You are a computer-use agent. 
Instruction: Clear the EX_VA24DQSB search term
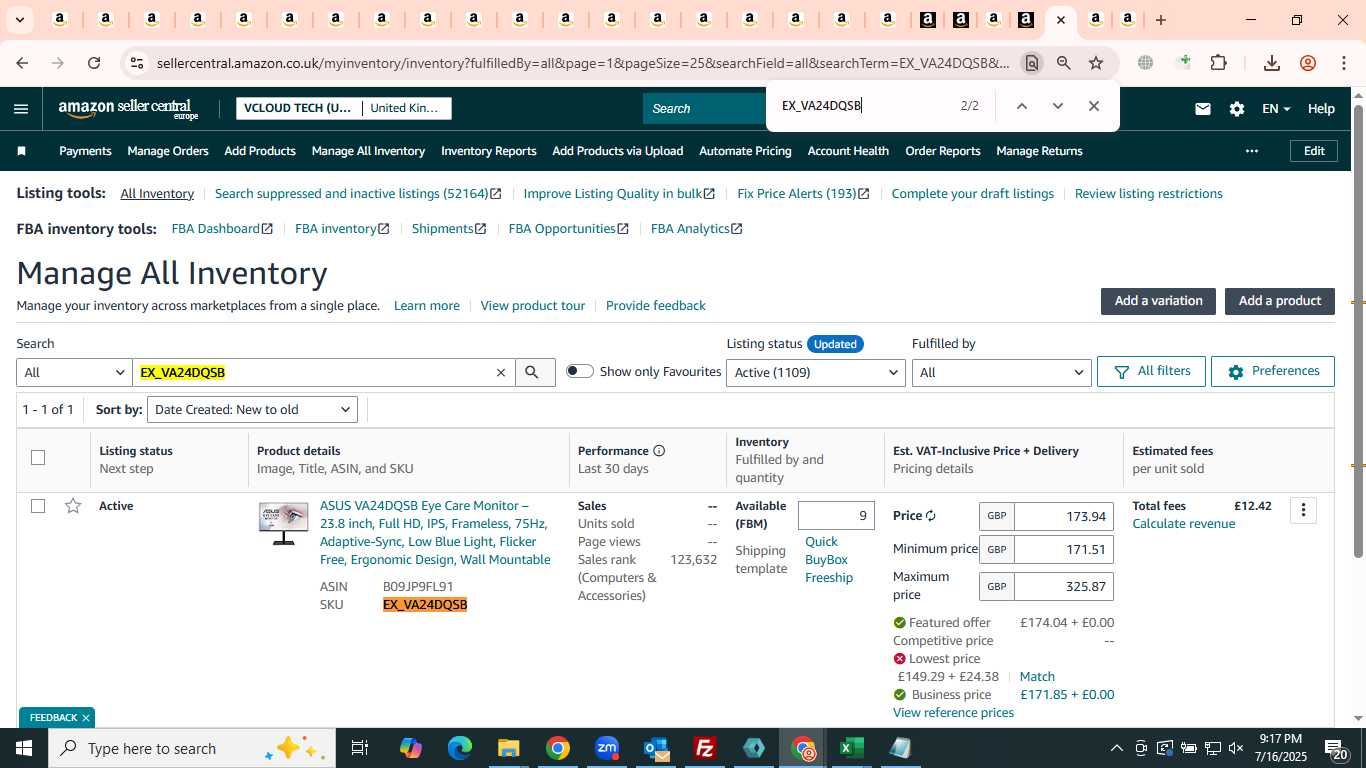[x=501, y=372]
